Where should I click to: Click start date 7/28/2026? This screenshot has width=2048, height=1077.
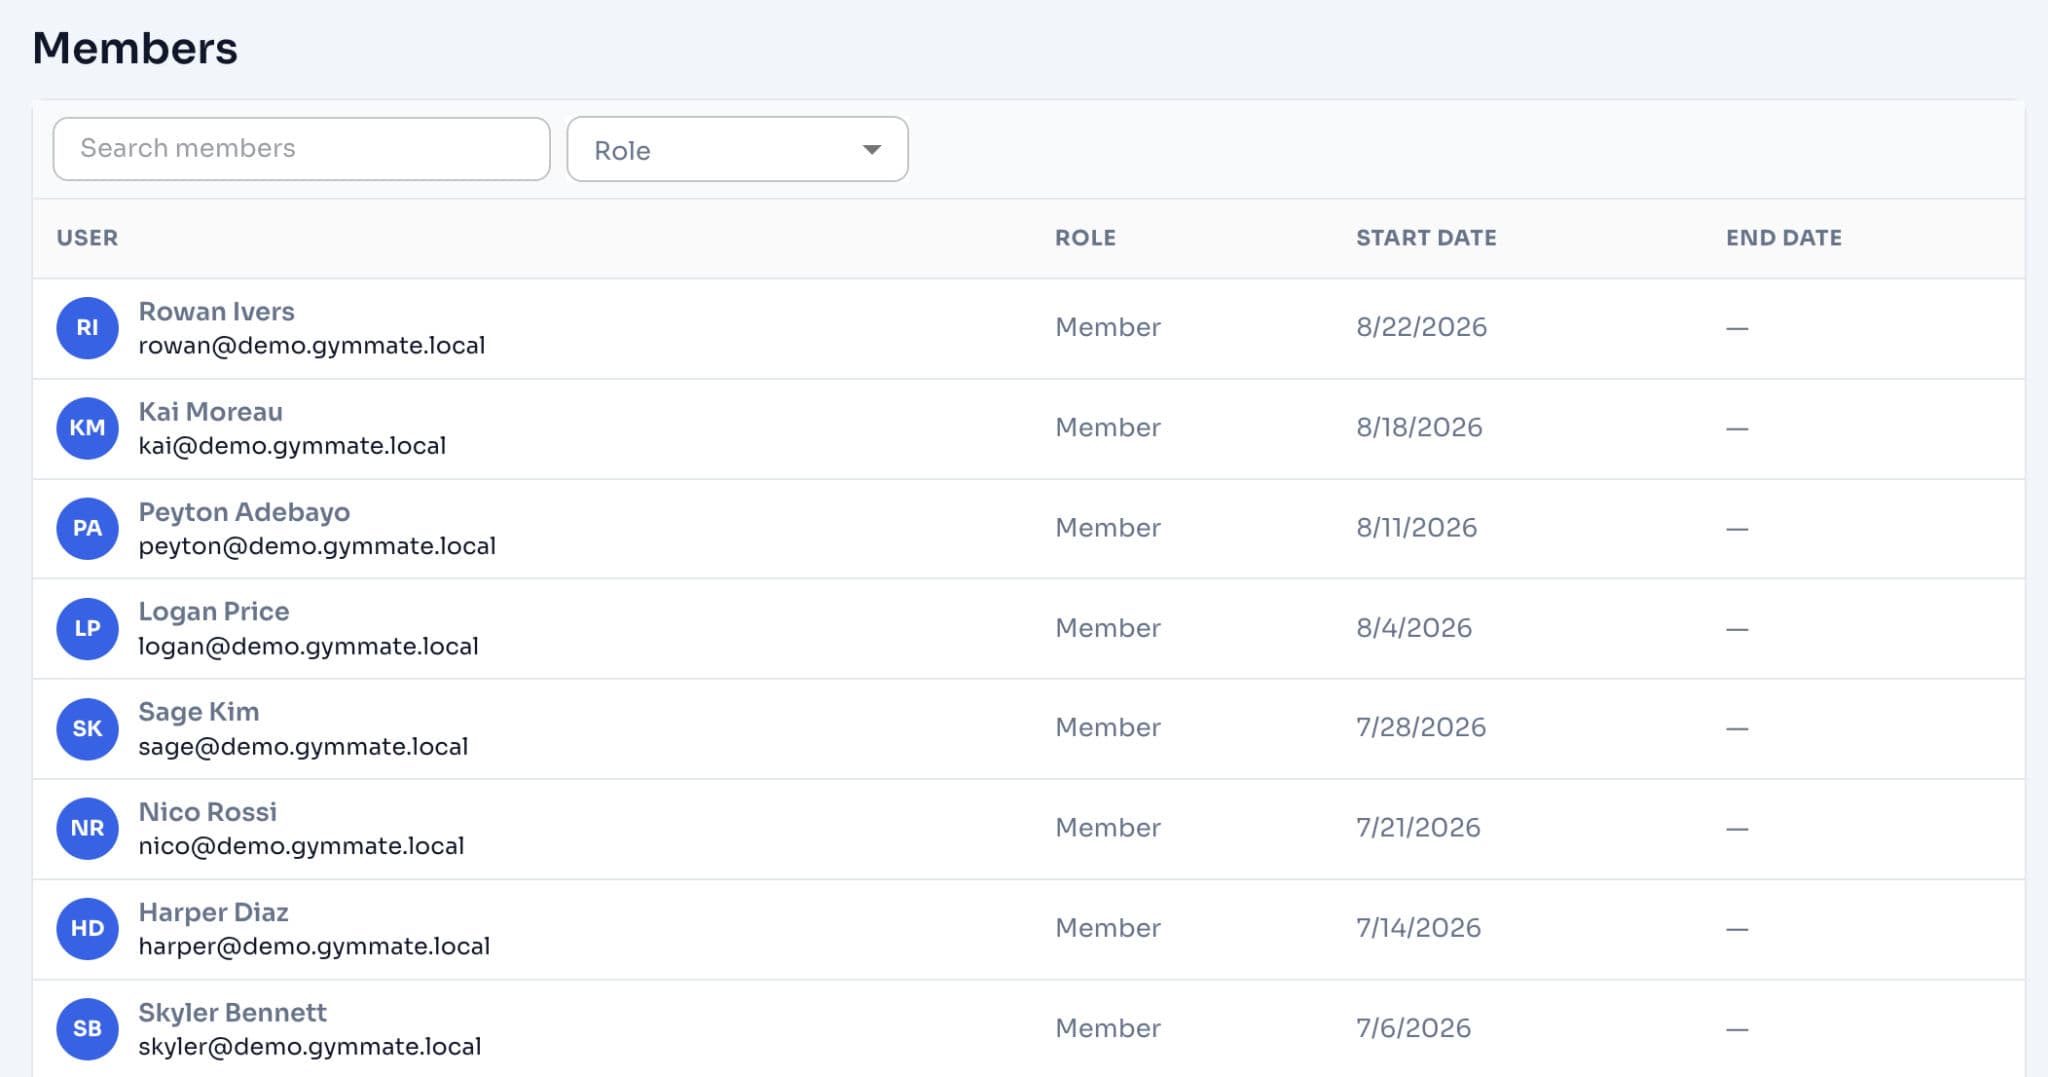1421,727
